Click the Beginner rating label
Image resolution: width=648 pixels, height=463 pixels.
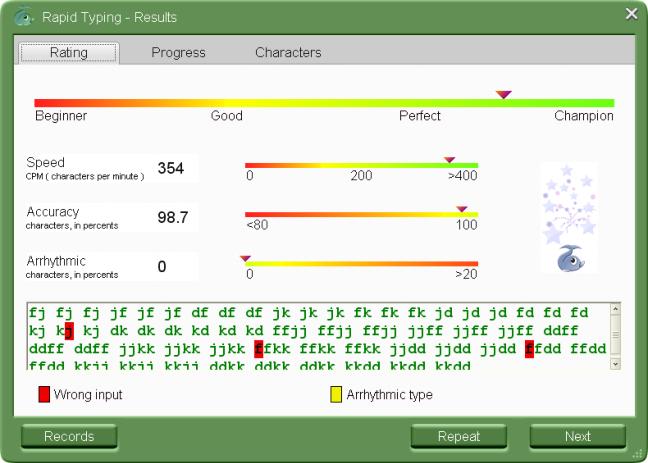pyautogui.click(x=61, y=116)
